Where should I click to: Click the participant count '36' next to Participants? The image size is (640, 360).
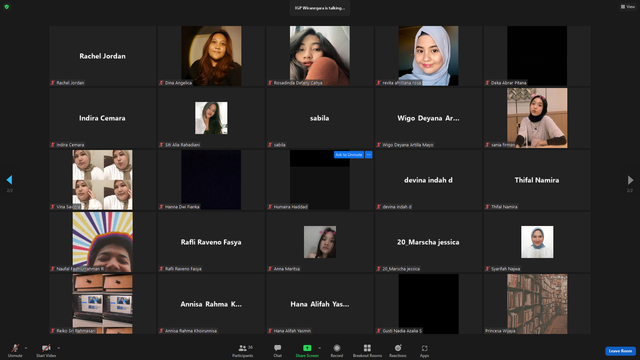click(250, 347)
